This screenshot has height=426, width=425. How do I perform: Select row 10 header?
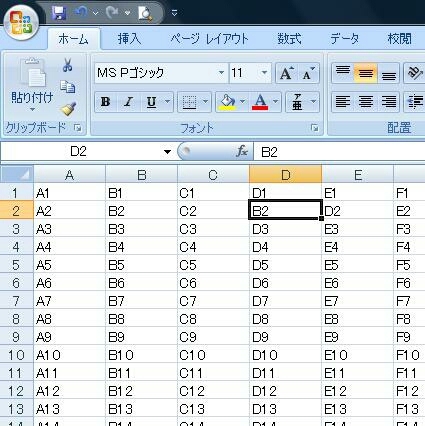[x=16, y=355]
